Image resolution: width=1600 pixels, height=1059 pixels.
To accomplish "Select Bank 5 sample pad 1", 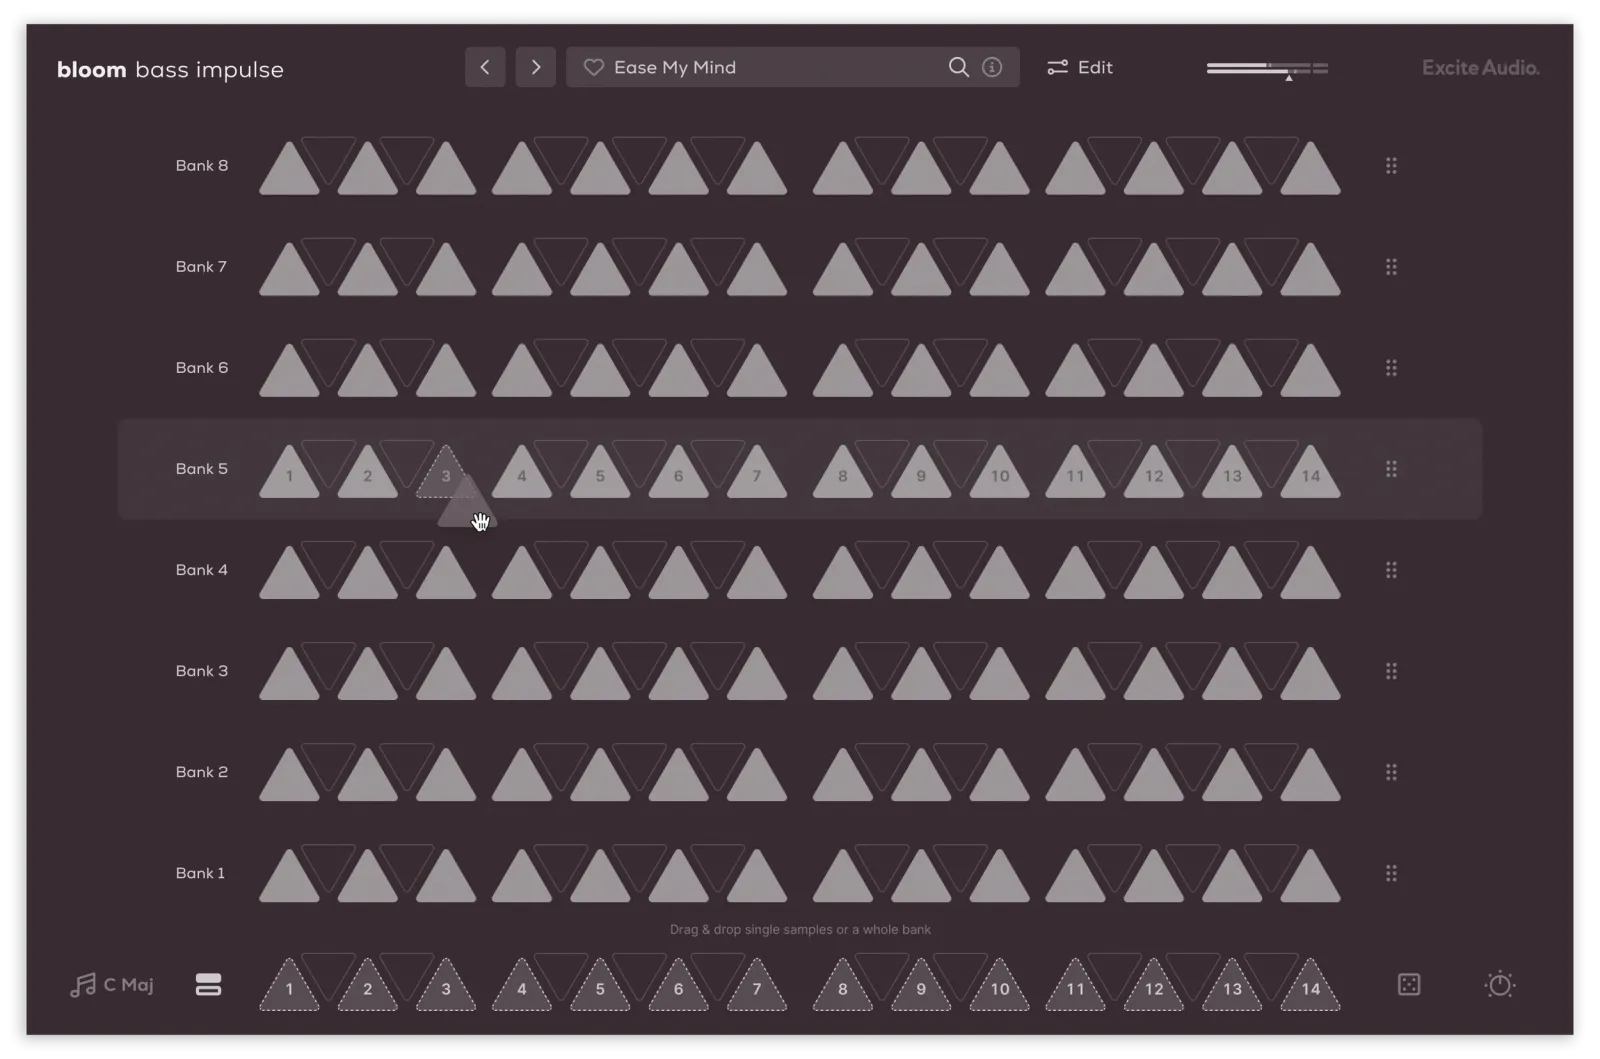I will (289, 474).
